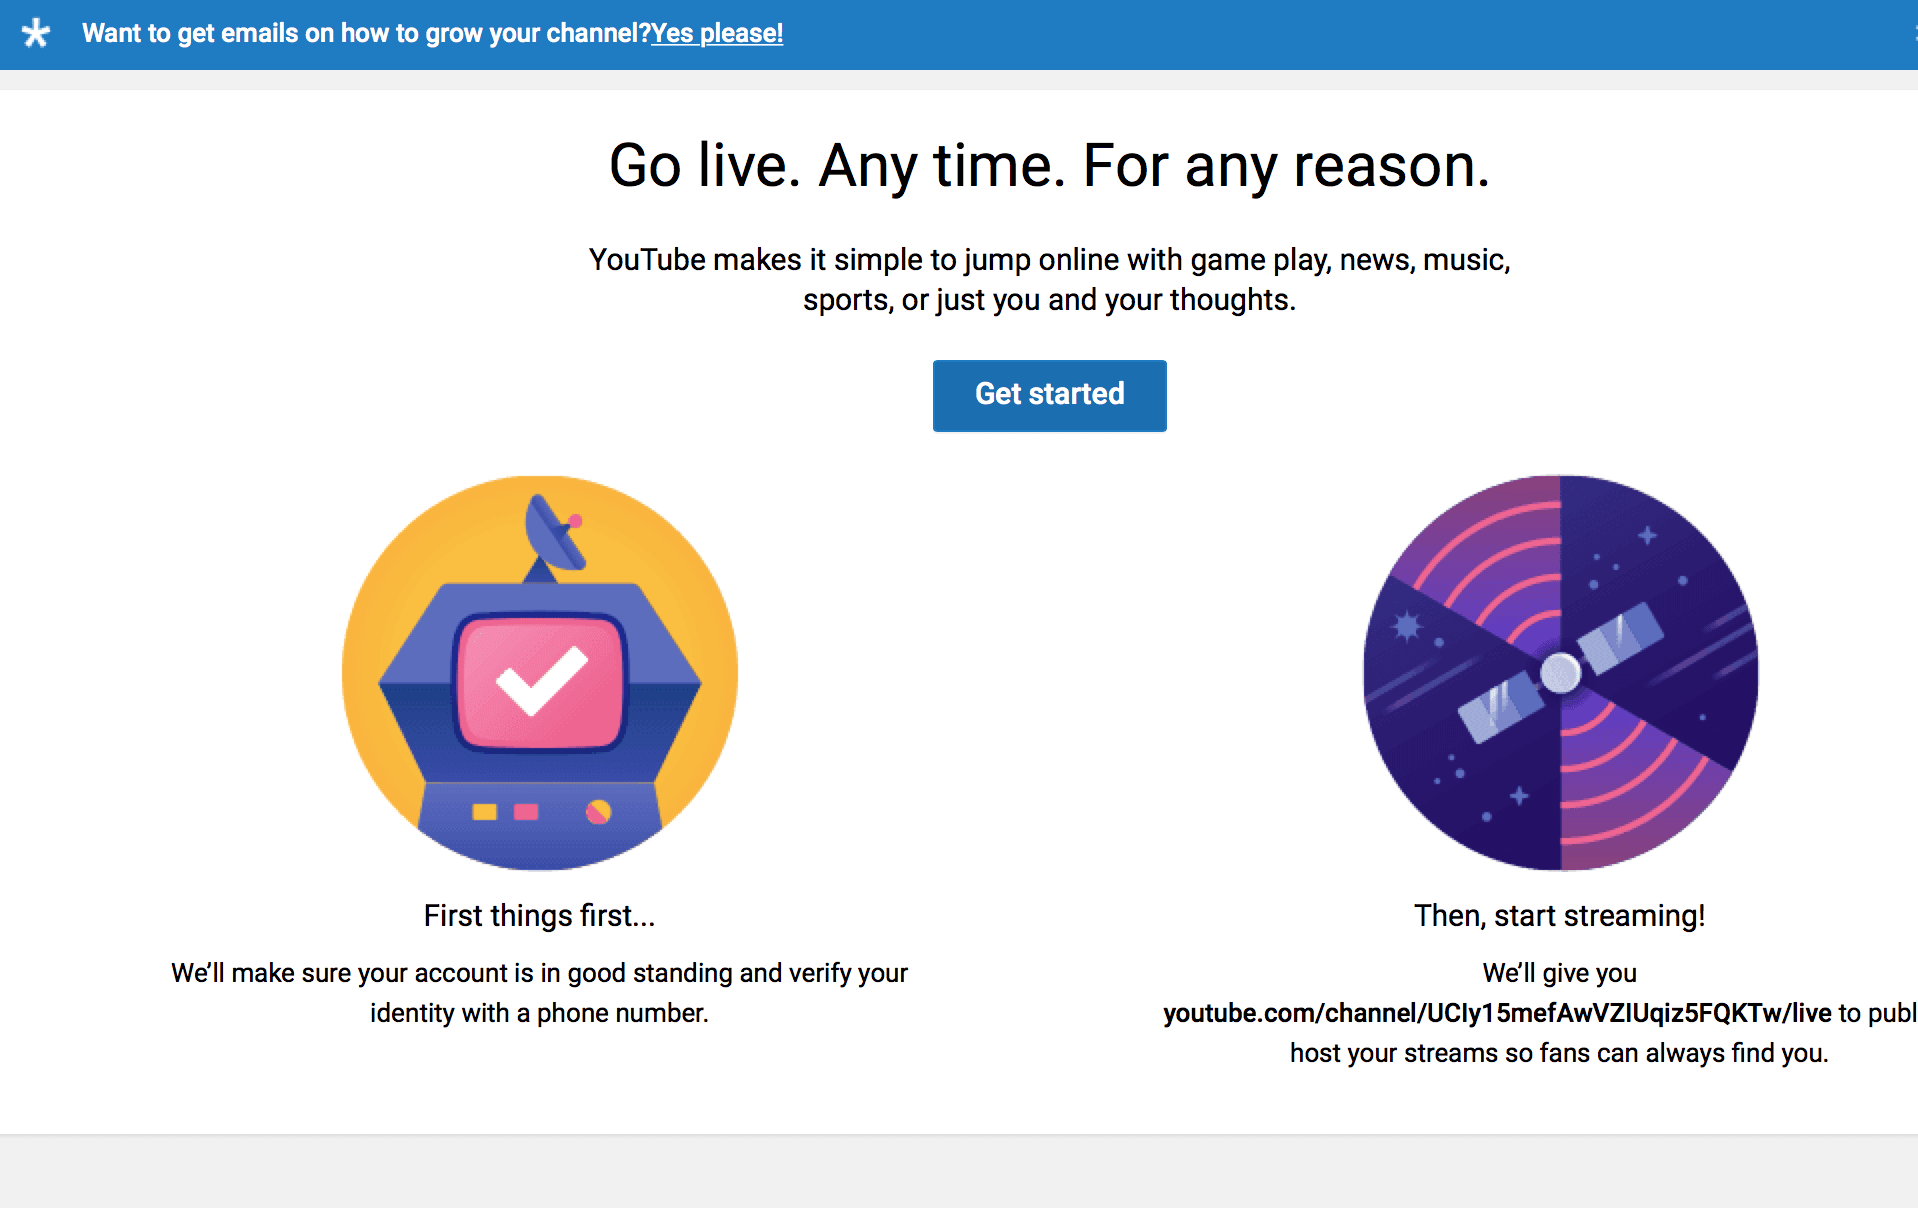The width and height of the screenshot is (1918, 1208).
Task: Click the "Want to get emails" banner text
Action: tap(366, 33)
